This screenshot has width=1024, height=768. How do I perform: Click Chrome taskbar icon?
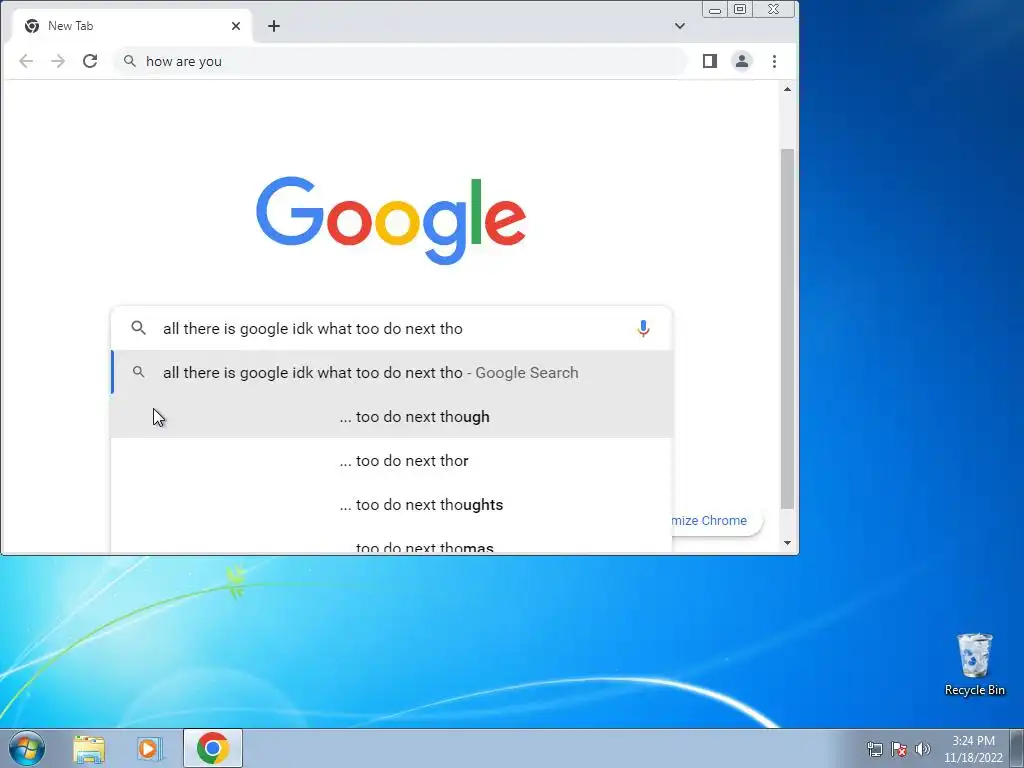(213, 748)
